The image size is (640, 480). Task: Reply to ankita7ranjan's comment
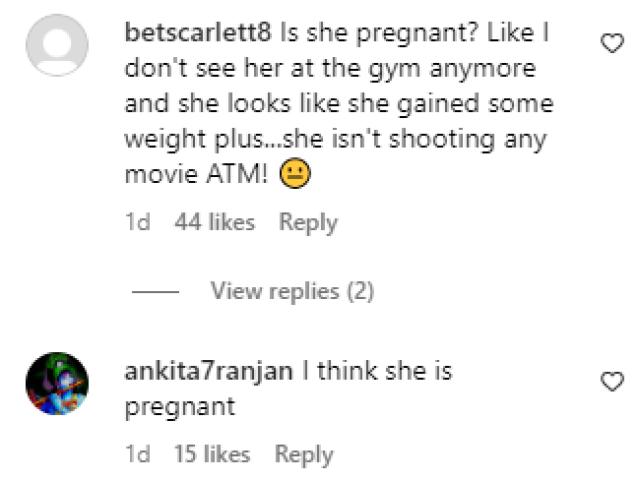click(x=303, y=454)
